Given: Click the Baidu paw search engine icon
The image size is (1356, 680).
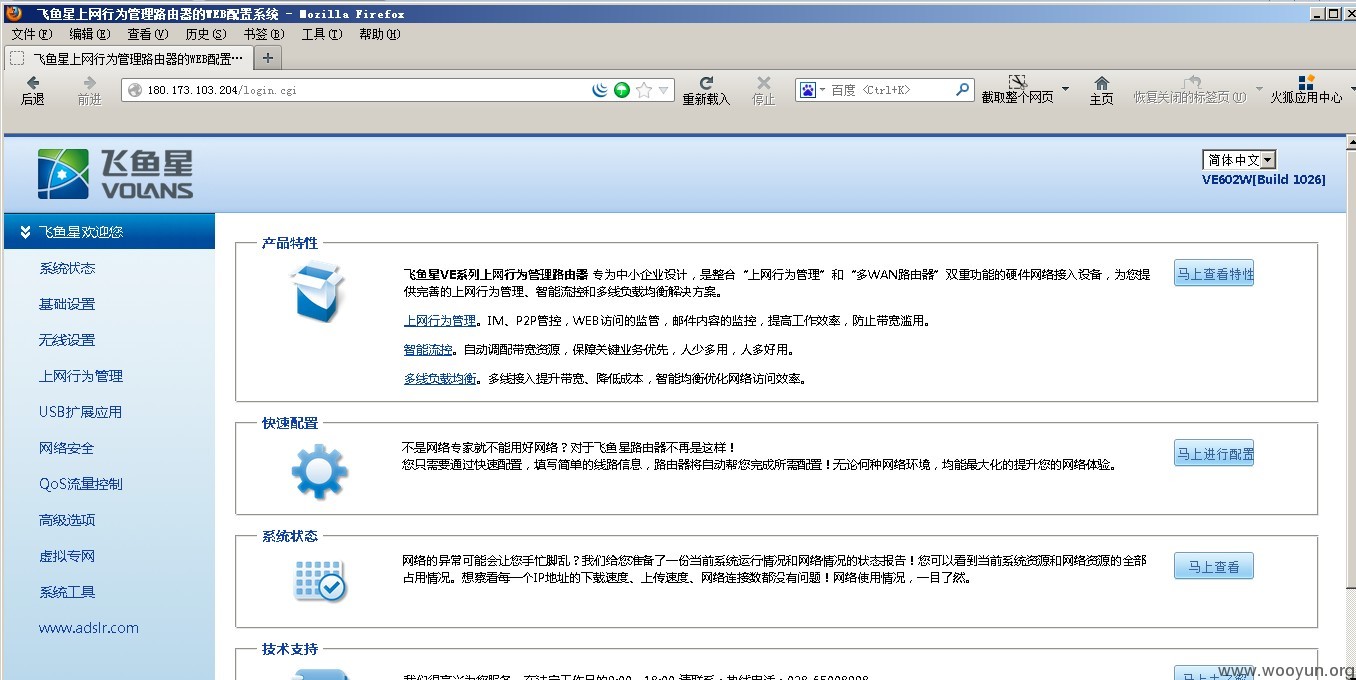Looking at the screenshot, I should [807, 90].
